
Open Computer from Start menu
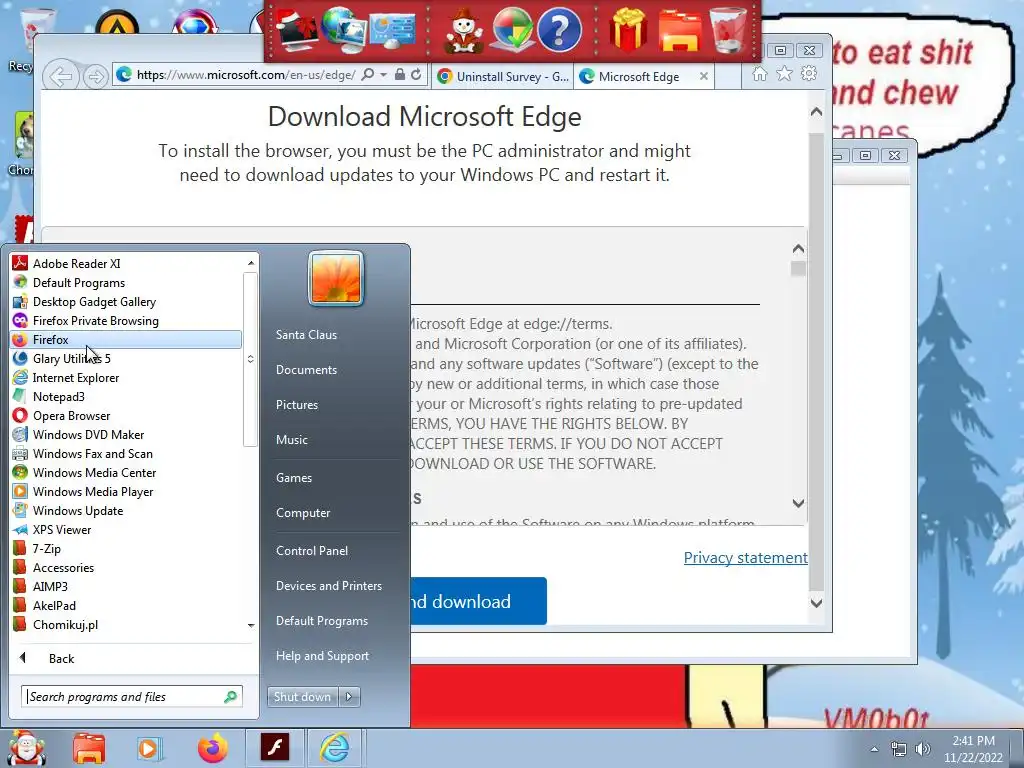(x=303, y=513)
